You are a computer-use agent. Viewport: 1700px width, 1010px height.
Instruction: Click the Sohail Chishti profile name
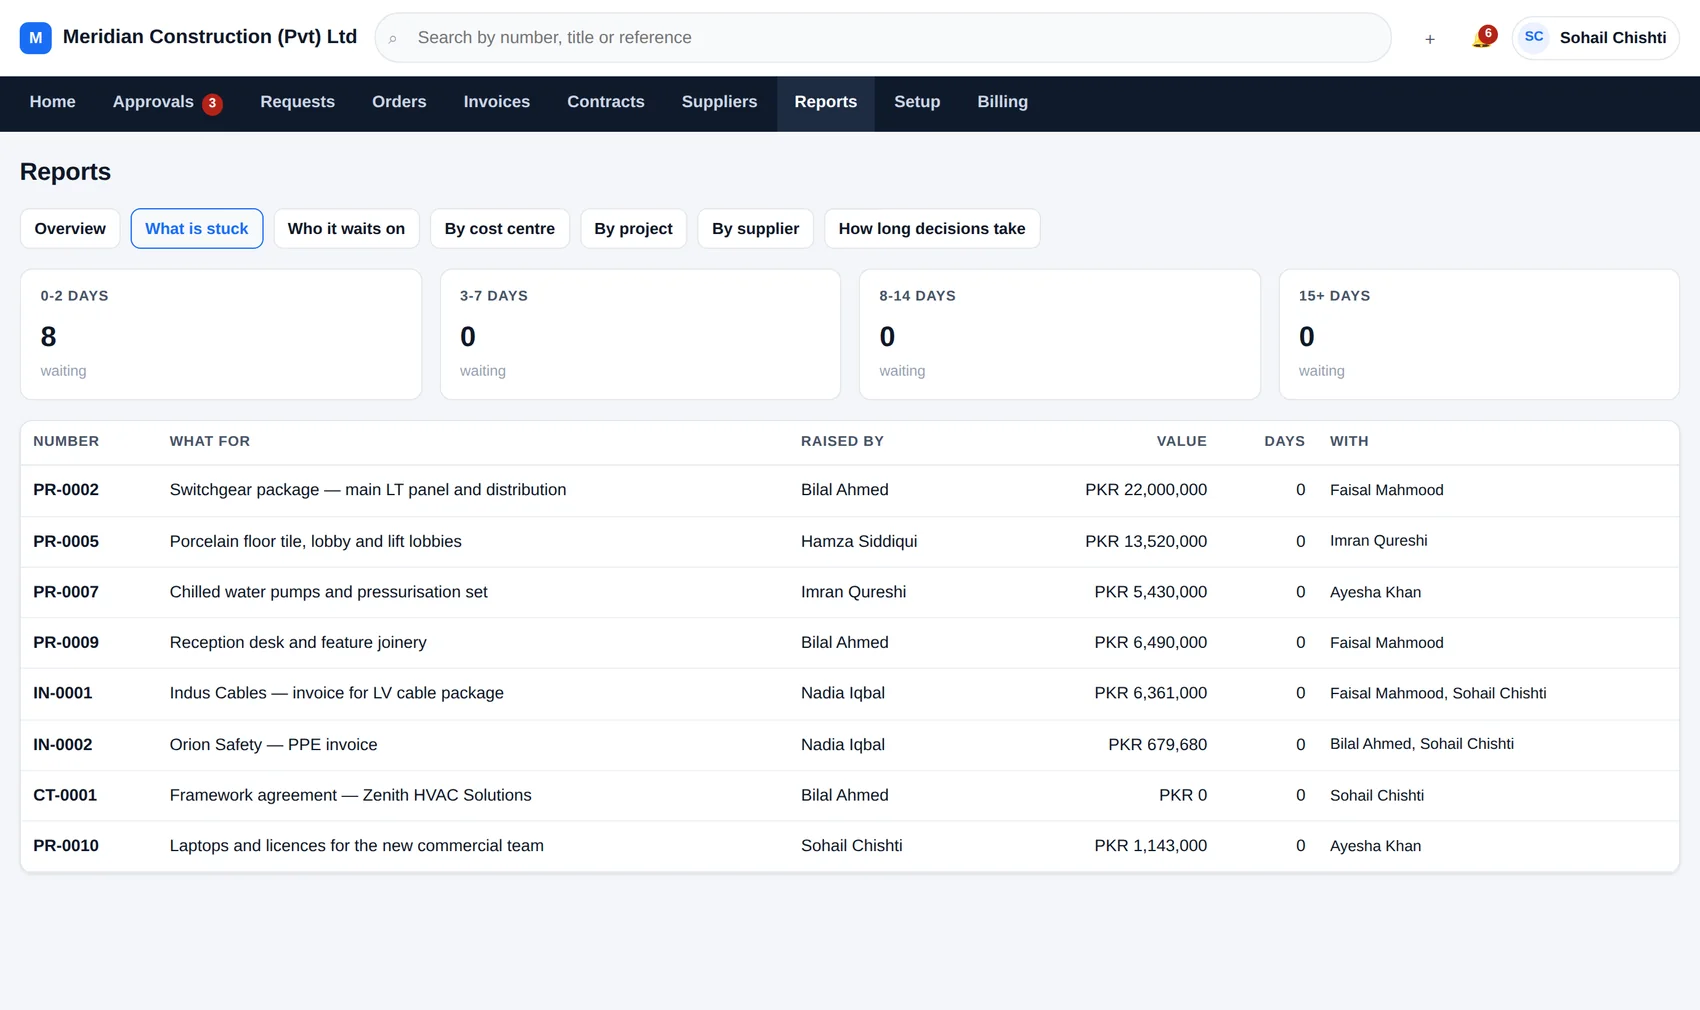(x=1613, y=38)
